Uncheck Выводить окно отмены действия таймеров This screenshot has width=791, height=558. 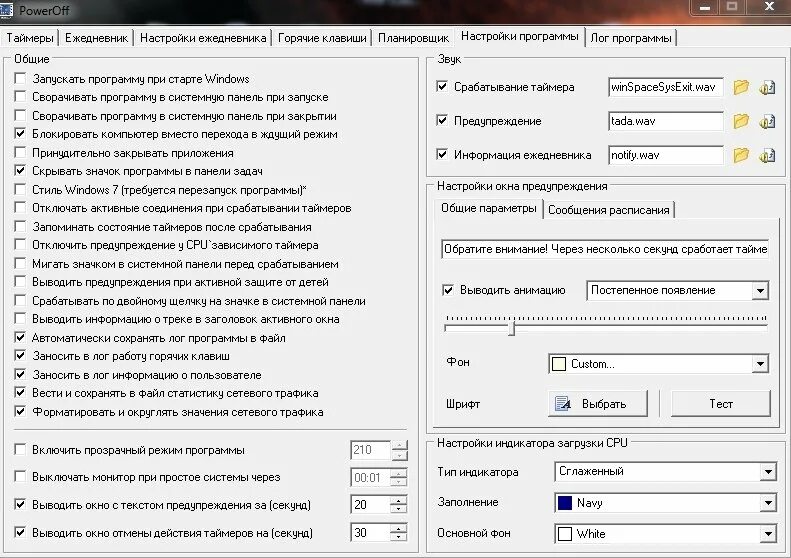pyautogui.click(x=20, y=532)
